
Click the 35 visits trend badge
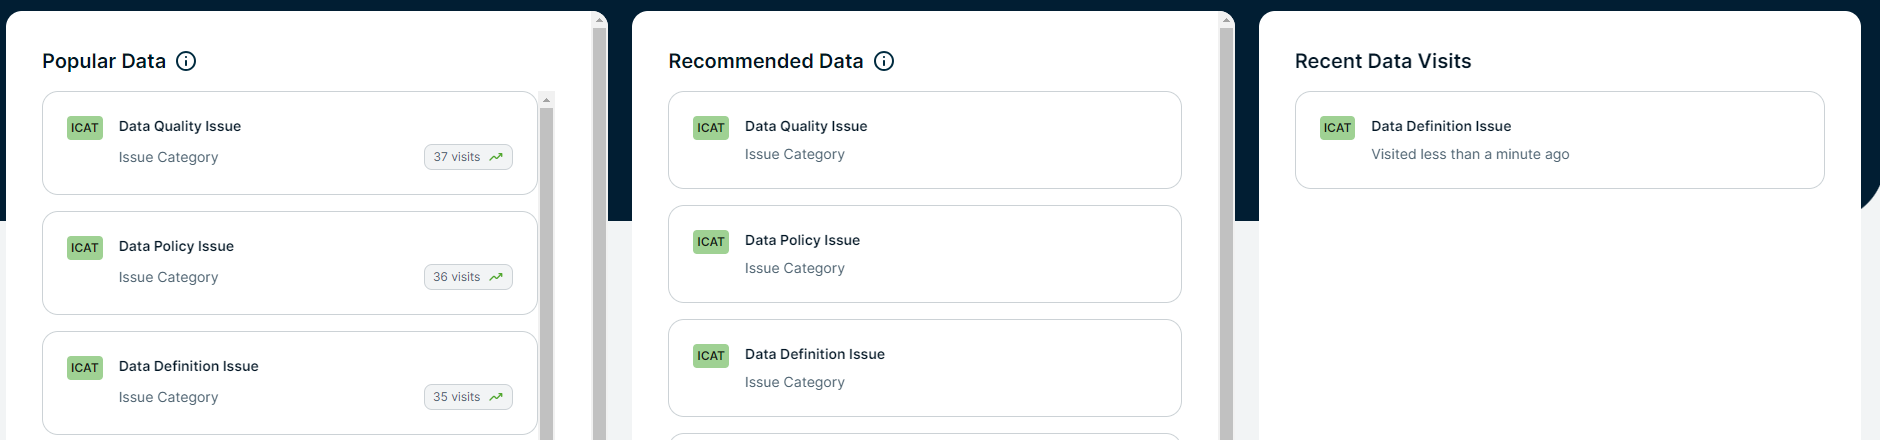[x=468, y=397]
